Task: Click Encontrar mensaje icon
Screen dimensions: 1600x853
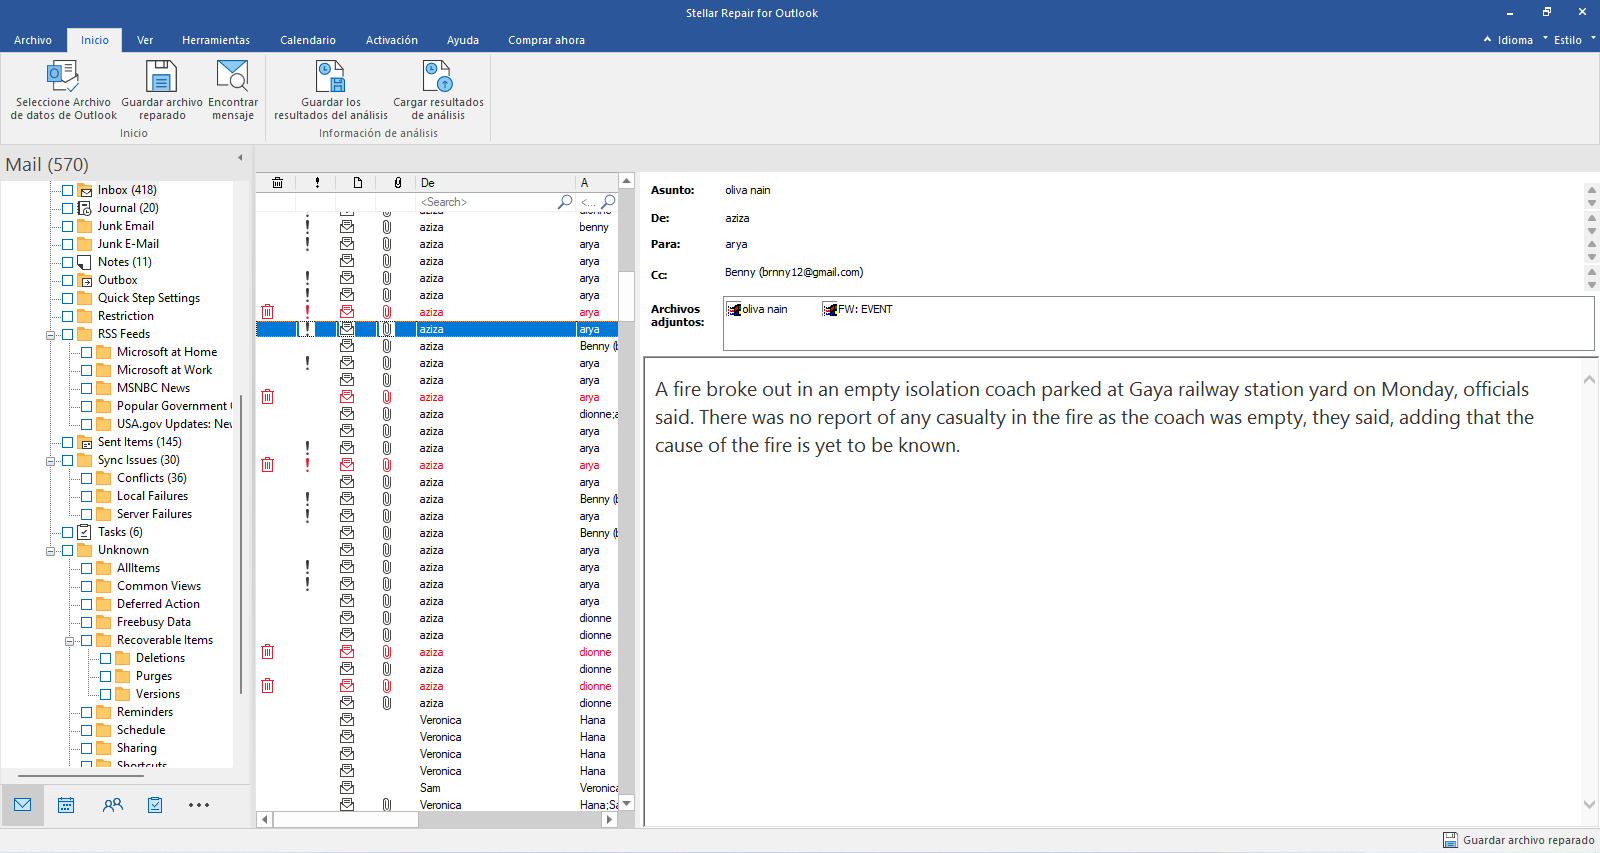Action: [x=233, y=76]
